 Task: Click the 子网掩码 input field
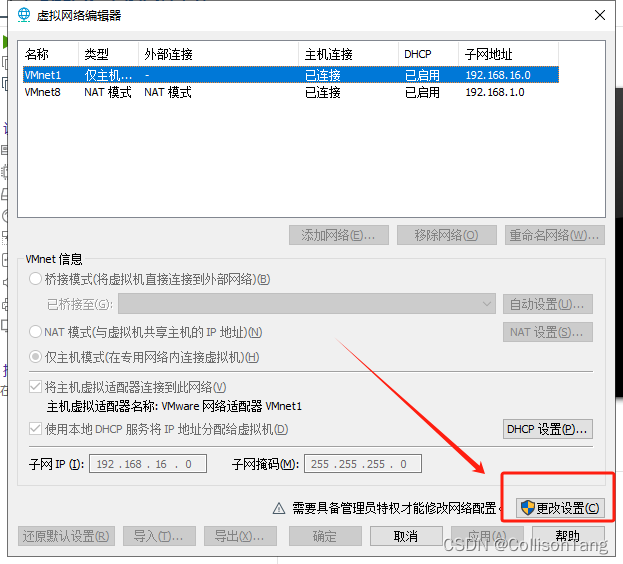click(363, 464)
